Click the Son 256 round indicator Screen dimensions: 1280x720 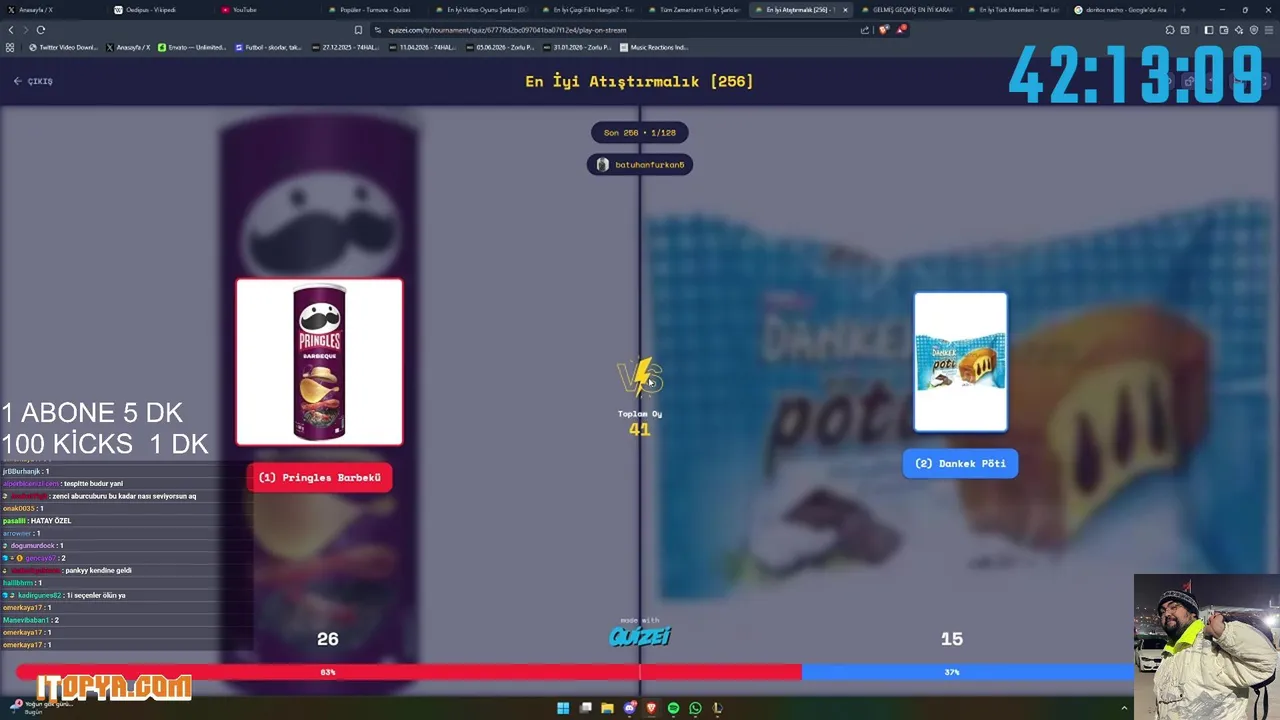[640, 133]
